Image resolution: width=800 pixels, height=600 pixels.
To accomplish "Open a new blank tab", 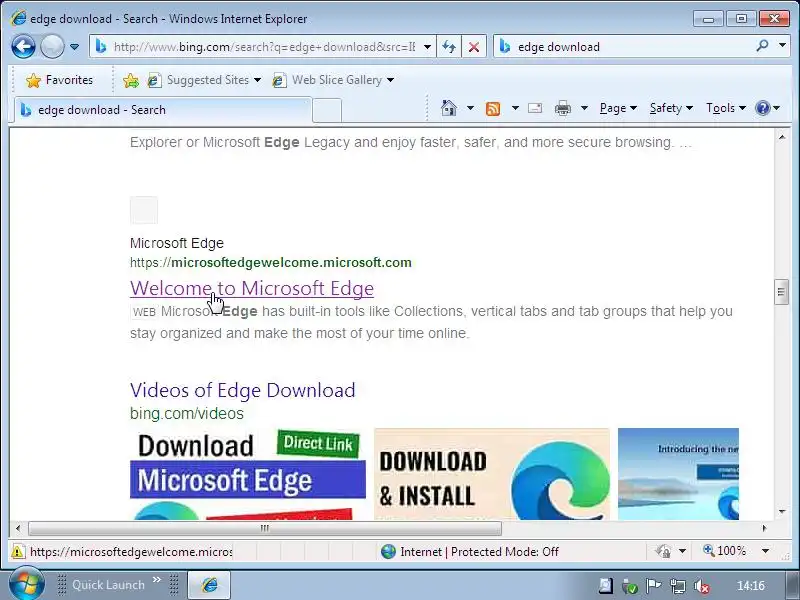I will pos(327,110).
